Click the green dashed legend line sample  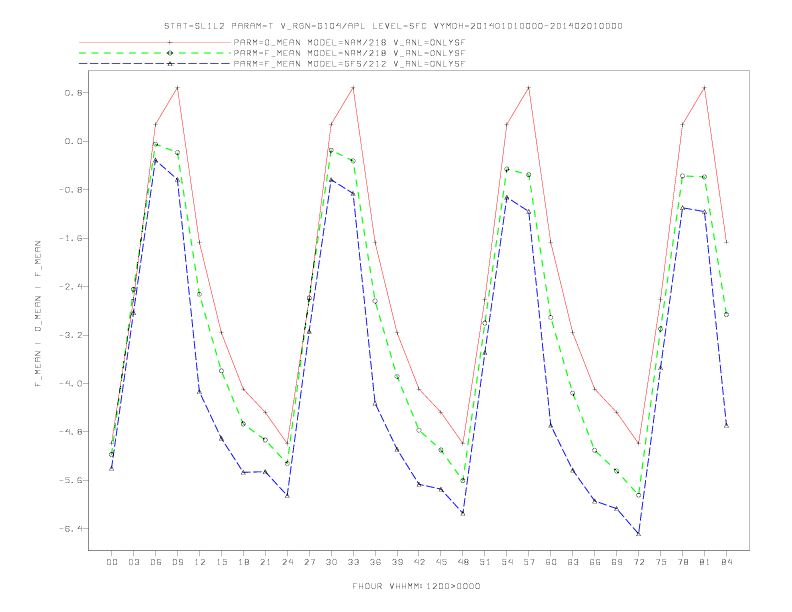(x=155, y=53)
